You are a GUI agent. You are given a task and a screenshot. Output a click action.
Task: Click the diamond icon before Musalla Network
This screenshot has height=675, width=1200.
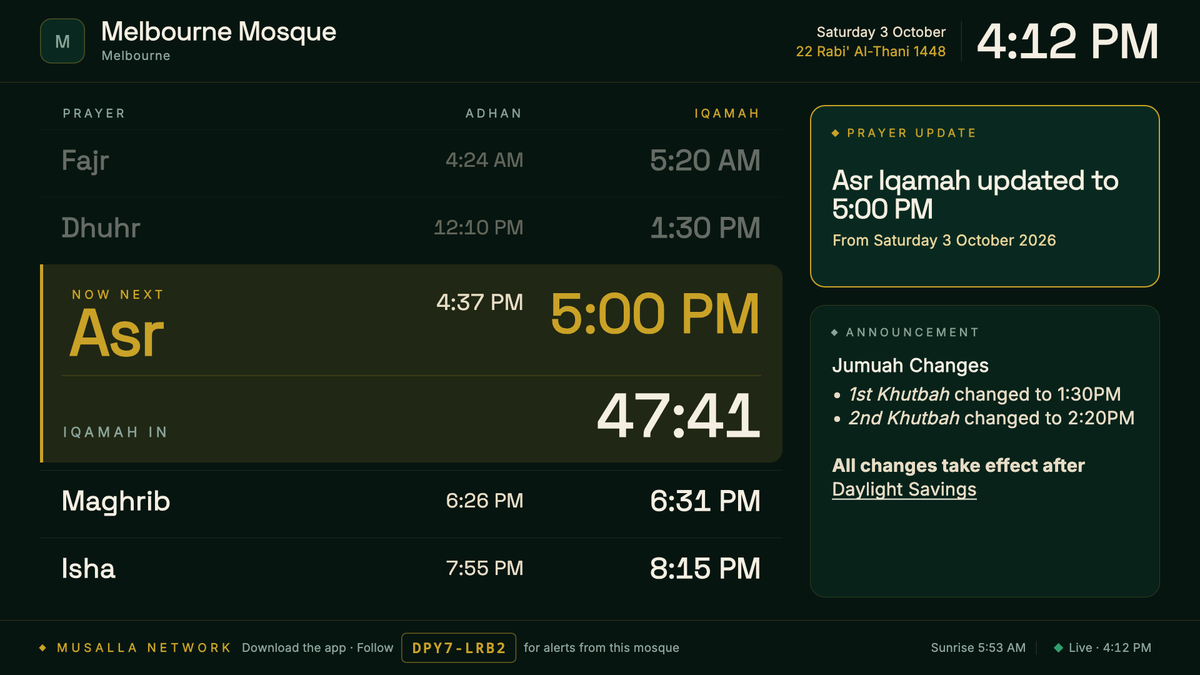[x=43, y=648]
